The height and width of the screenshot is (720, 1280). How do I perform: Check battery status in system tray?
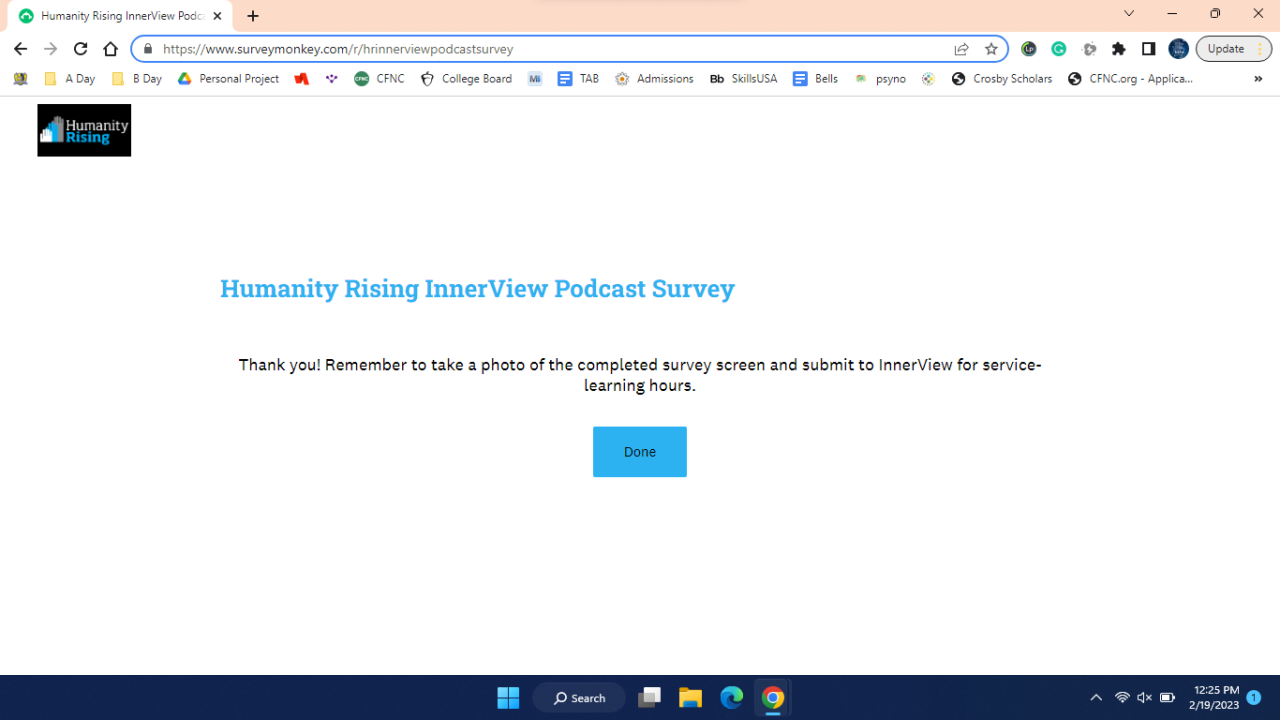point(1167,698)
